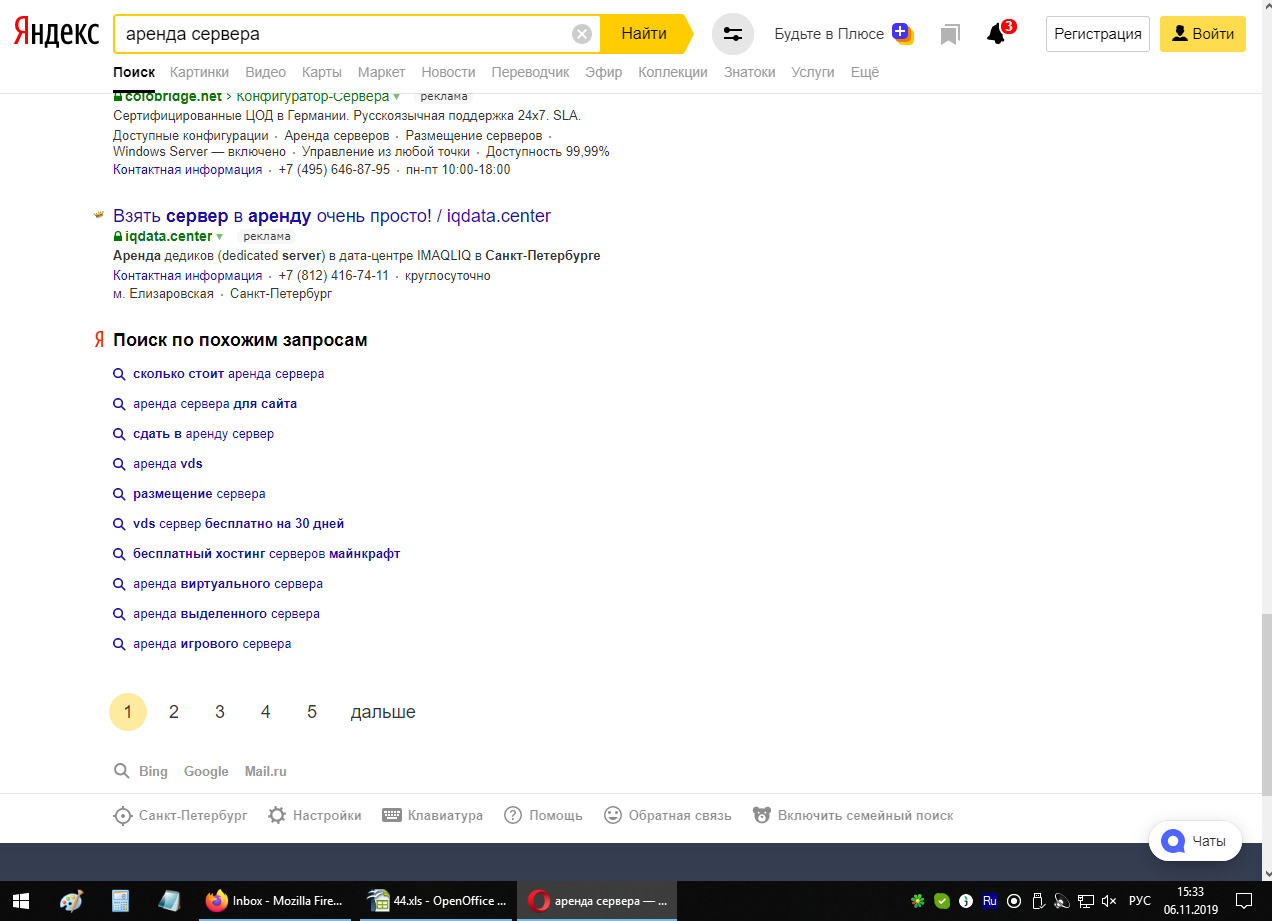1272x921 pixels.
Task: Go to results page 5
Action: click(x=312, y=712)
